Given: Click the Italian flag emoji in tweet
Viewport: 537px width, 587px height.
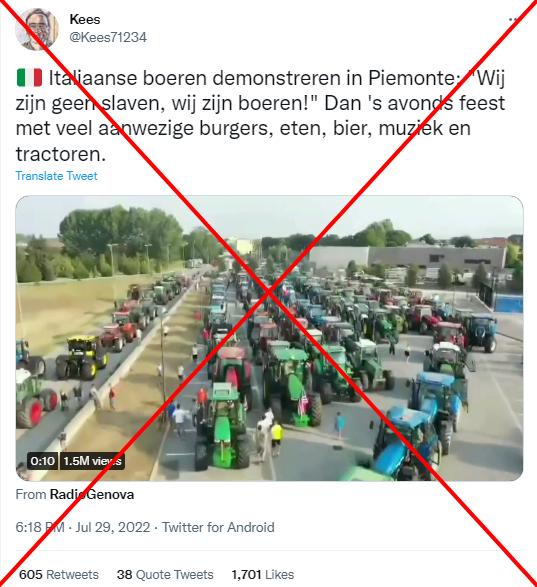Looking at the screenshot, I should tap(29, 78).
